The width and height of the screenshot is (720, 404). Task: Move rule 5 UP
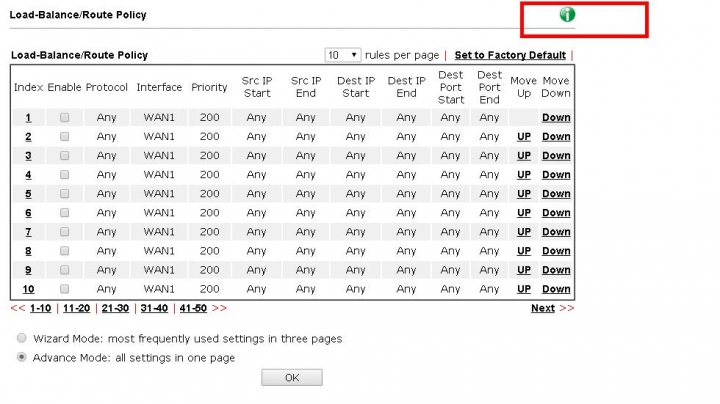[x=524, y=194]
